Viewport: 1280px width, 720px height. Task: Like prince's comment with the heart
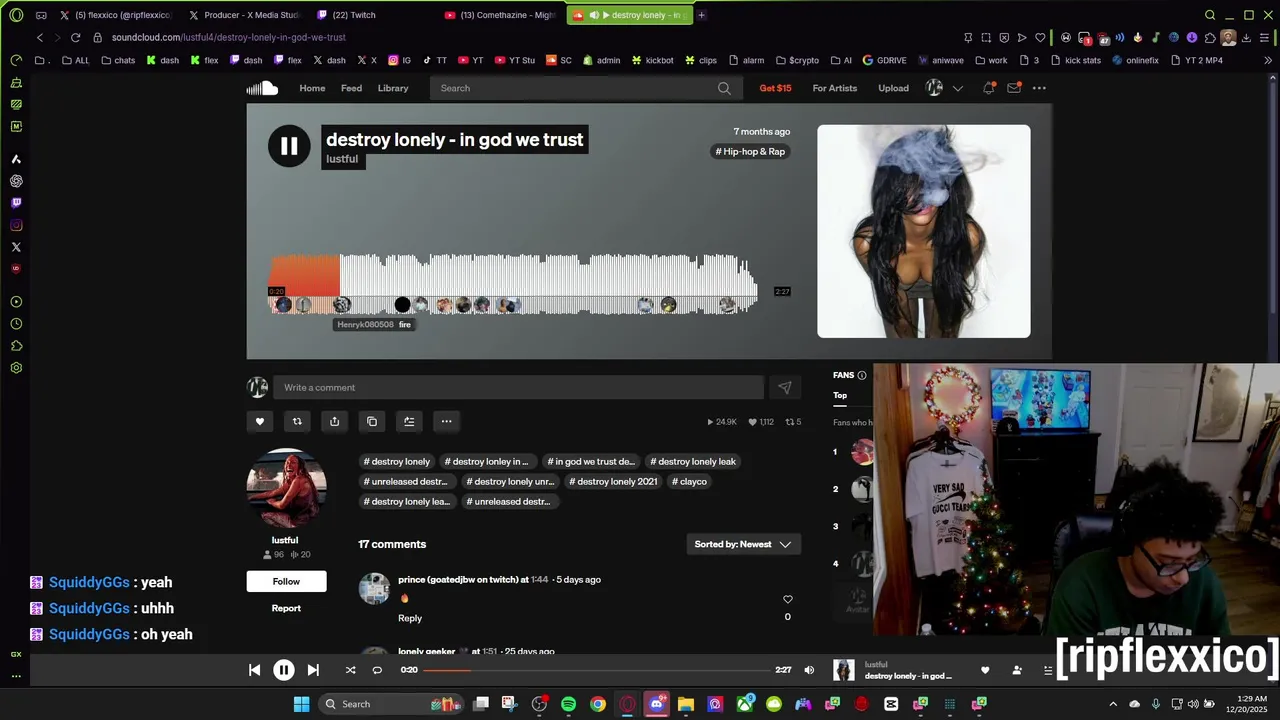[787, 599]
